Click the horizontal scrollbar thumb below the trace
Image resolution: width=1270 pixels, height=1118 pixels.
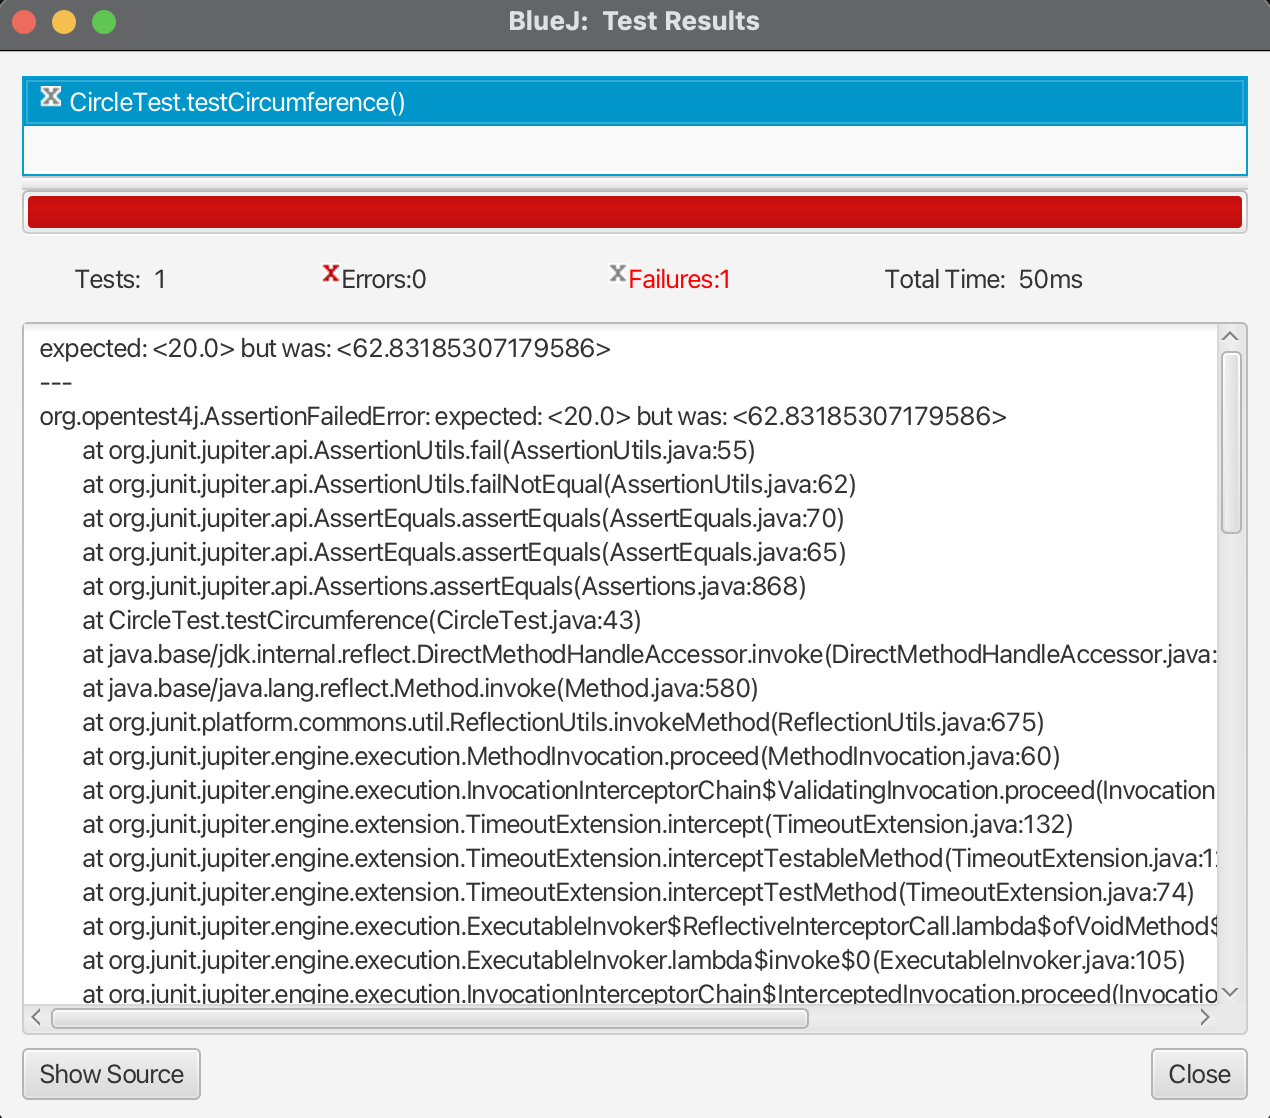click(x=430, y=1018)
